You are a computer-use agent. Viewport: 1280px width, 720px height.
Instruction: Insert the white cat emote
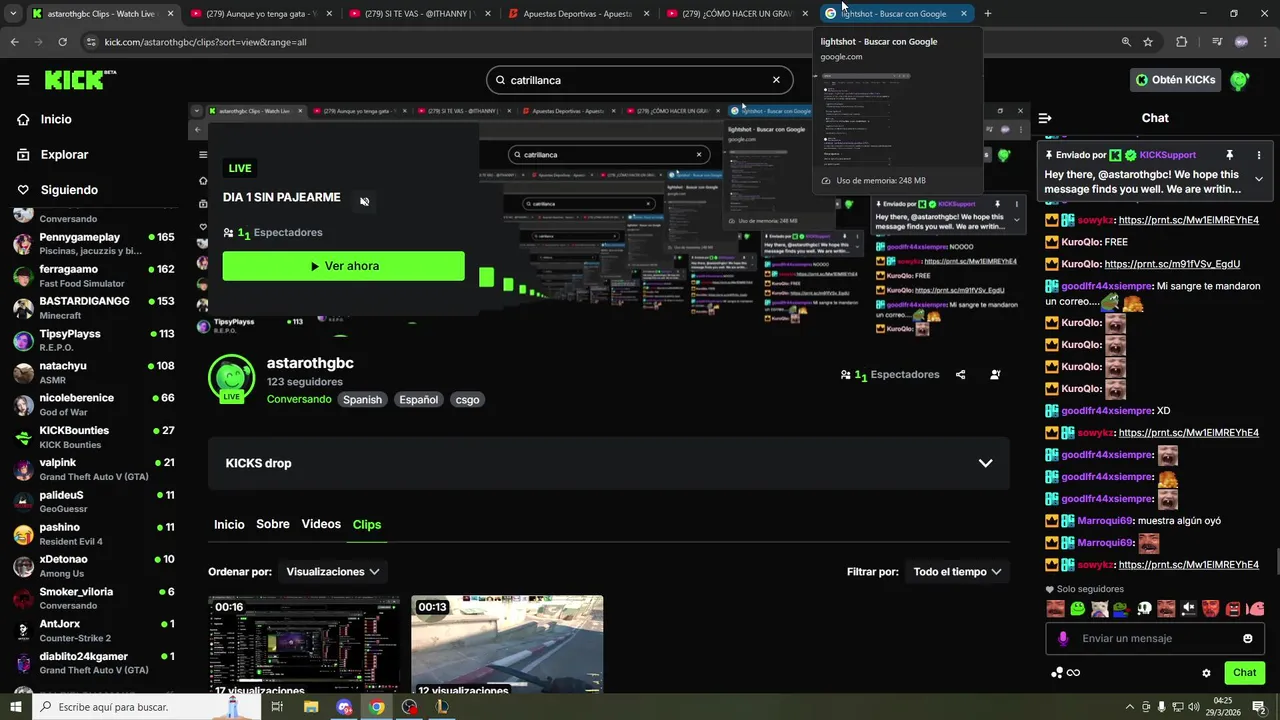pos(1099,608)
